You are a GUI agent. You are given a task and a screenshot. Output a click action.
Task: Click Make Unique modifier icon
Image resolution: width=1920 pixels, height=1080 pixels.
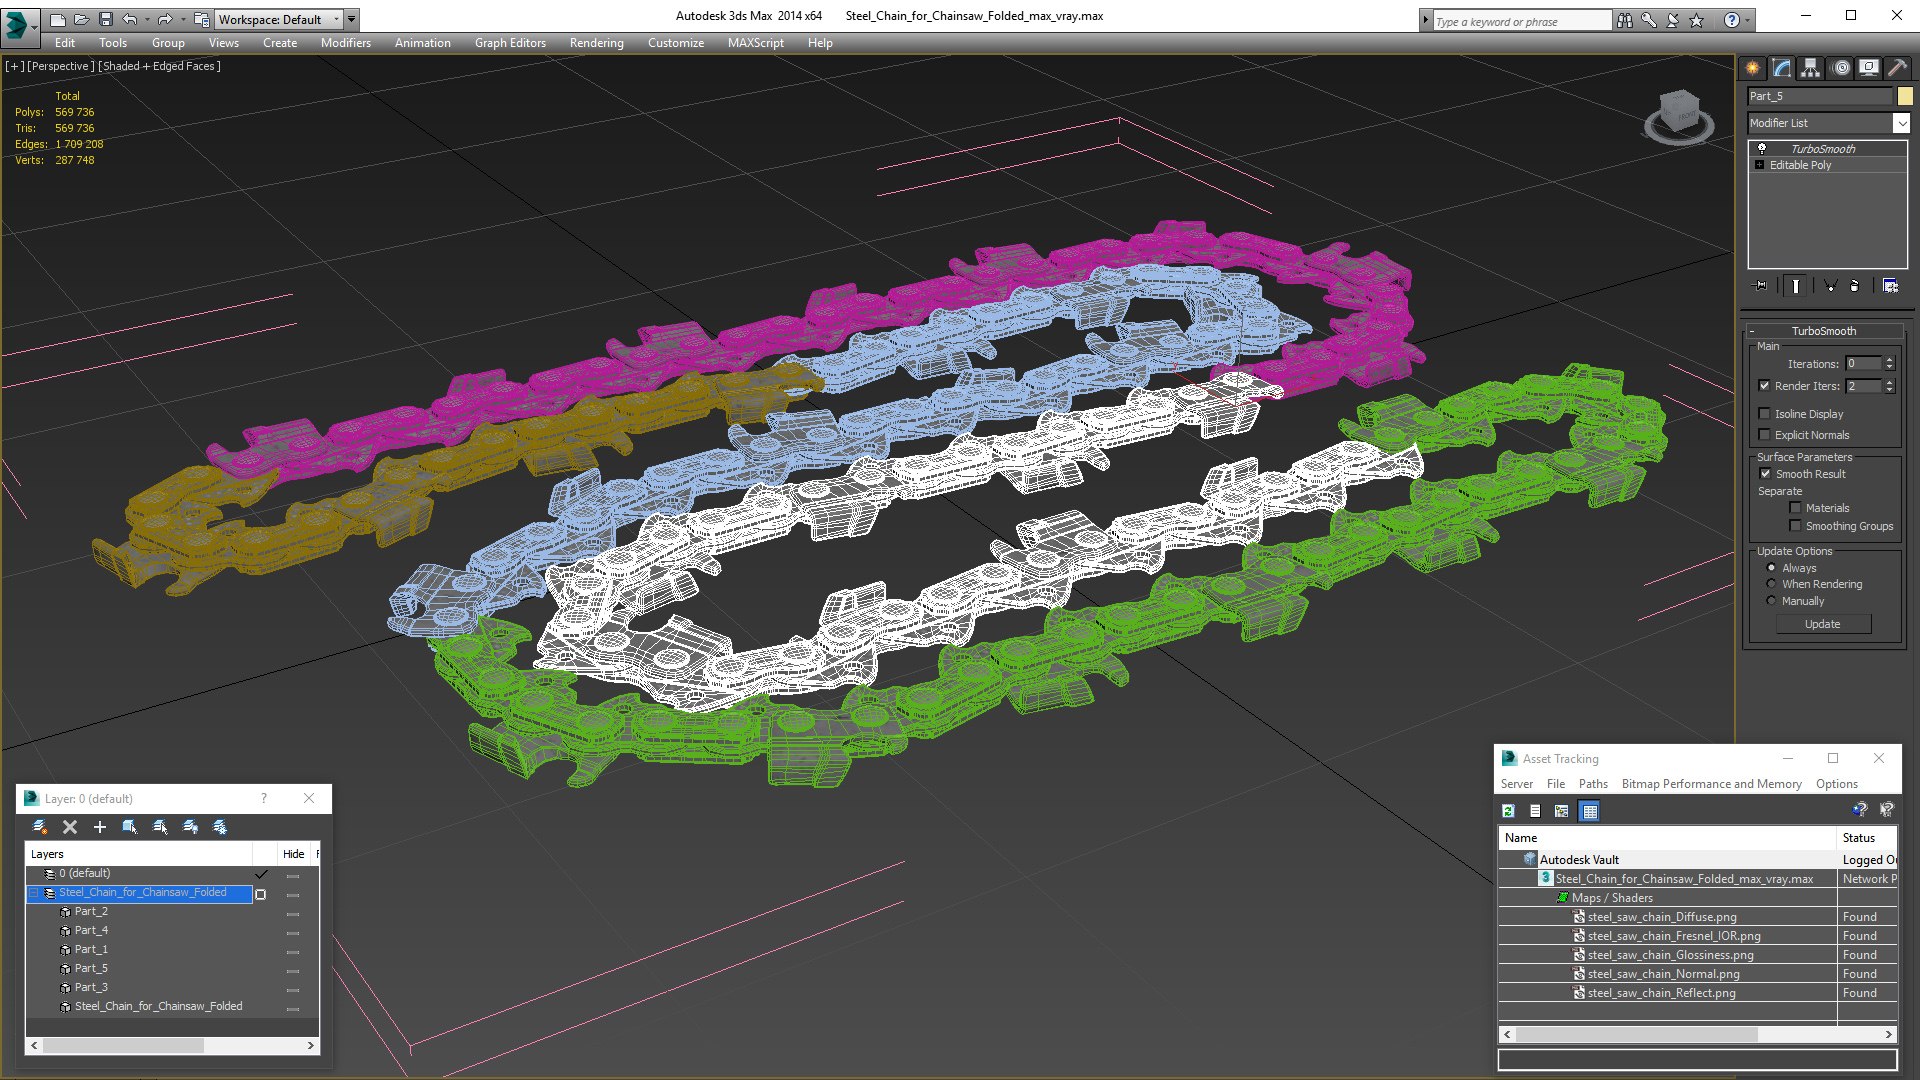pyautogui.click(x=1830, y=286)
